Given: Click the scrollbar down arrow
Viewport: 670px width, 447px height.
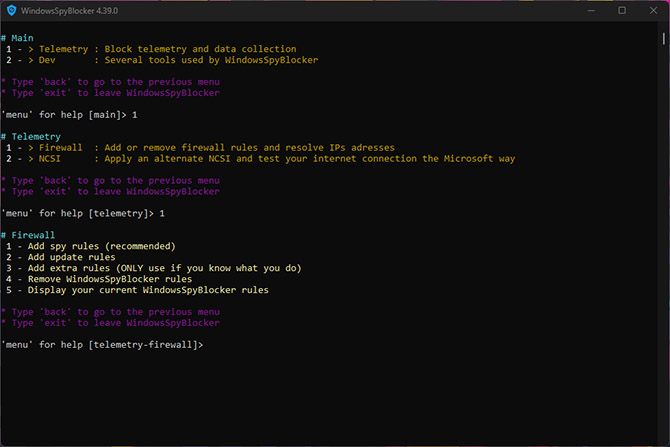Looking at the screenshot, I should tap(664, 440).
